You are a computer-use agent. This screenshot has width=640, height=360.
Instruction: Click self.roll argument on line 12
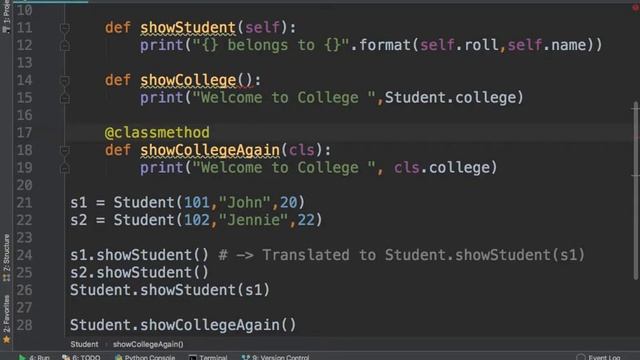click(459, 45)
